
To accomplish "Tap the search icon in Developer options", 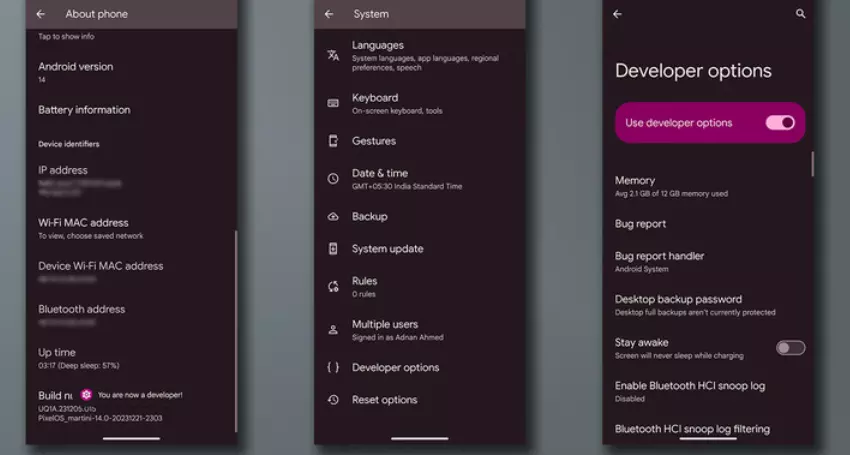I will click(800, 14).
